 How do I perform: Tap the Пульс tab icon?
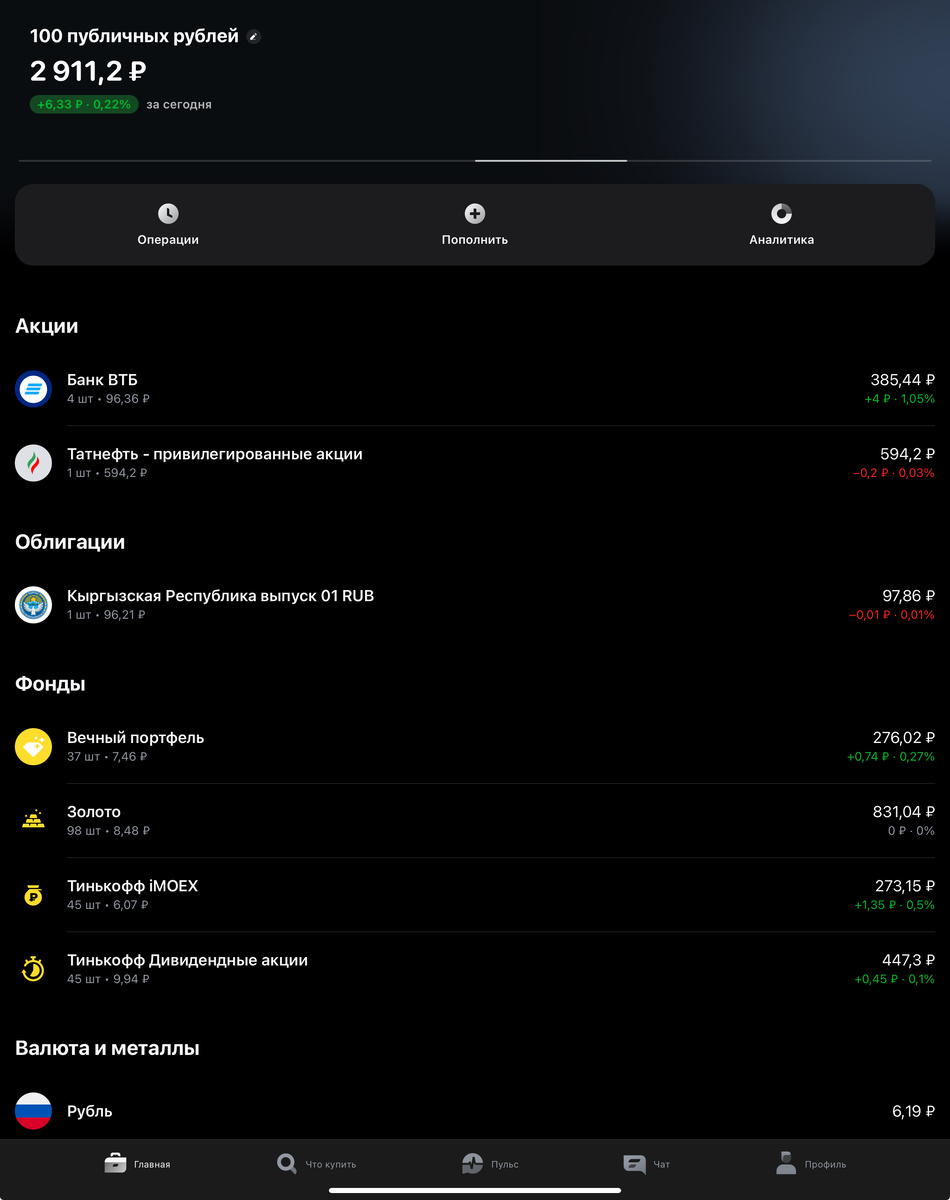(472, 1163)
